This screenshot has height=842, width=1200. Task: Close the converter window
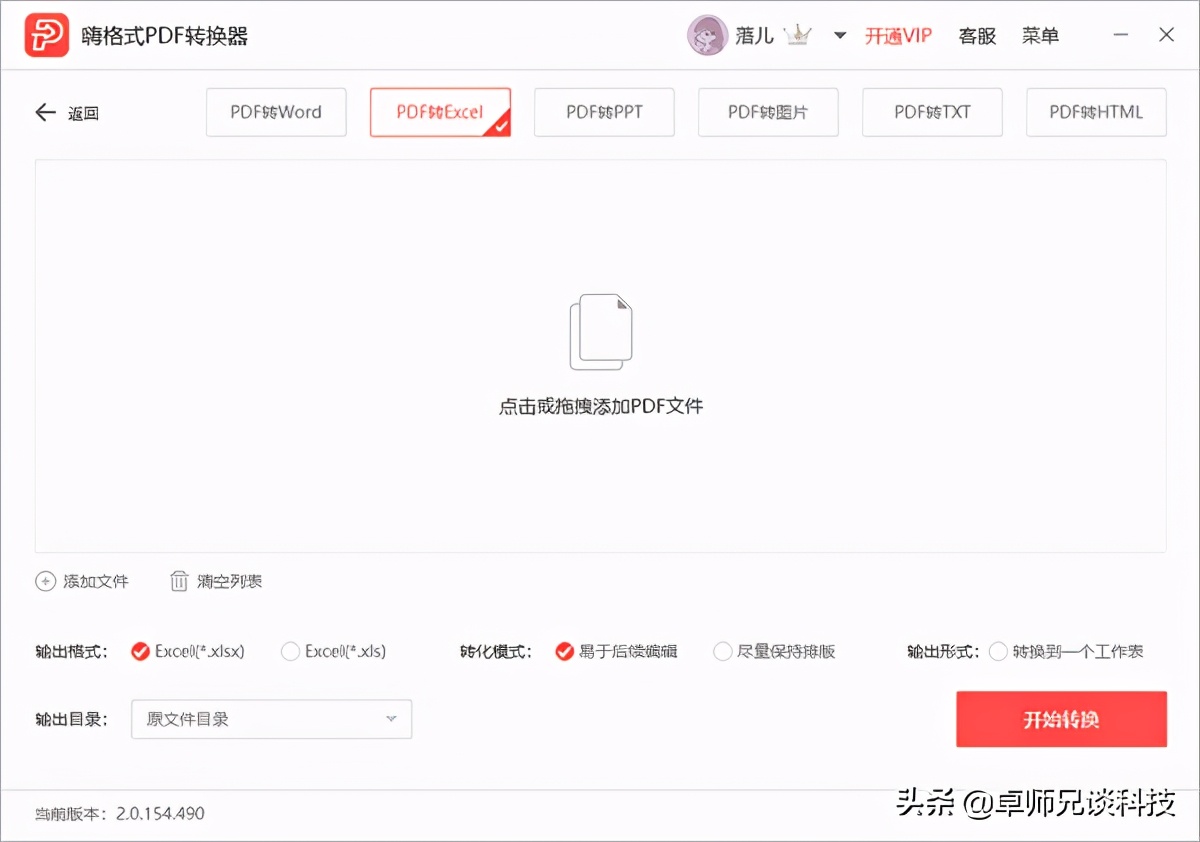pyautogui.click(x=1166, y=35)
